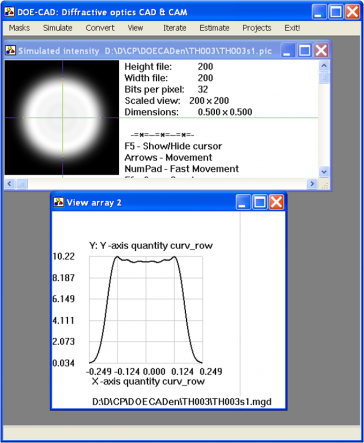Open the Estimate menu
The image size is (364, 443).
(214, 28)
